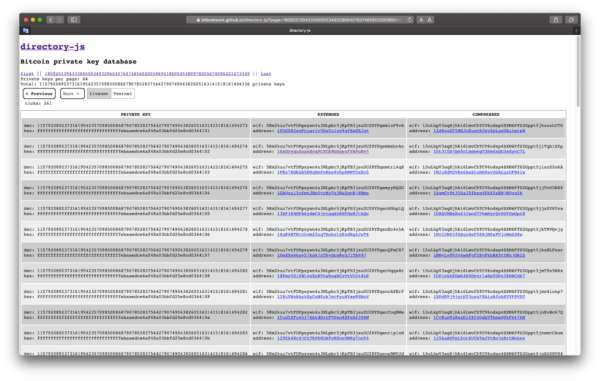
Task: Decrease text size with the small A button
Action: coord(421,20)
